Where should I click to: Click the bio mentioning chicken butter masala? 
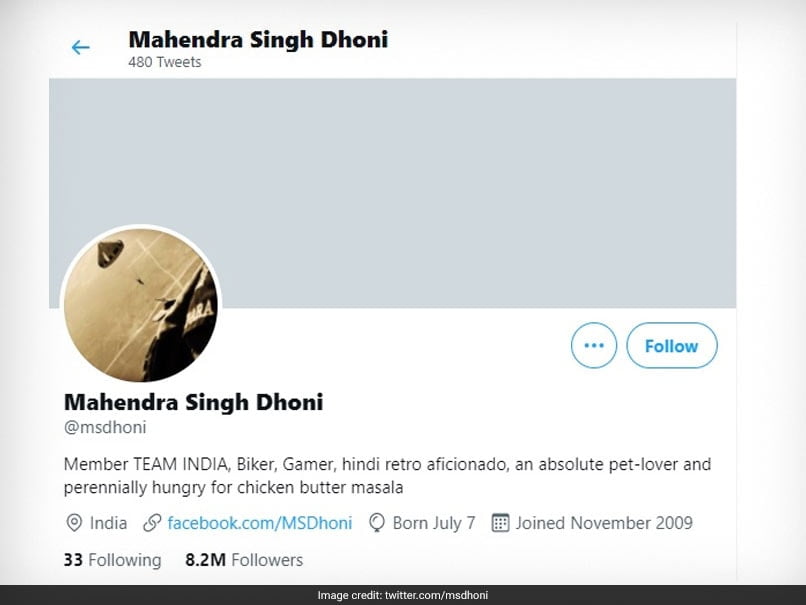coord(387,477)
